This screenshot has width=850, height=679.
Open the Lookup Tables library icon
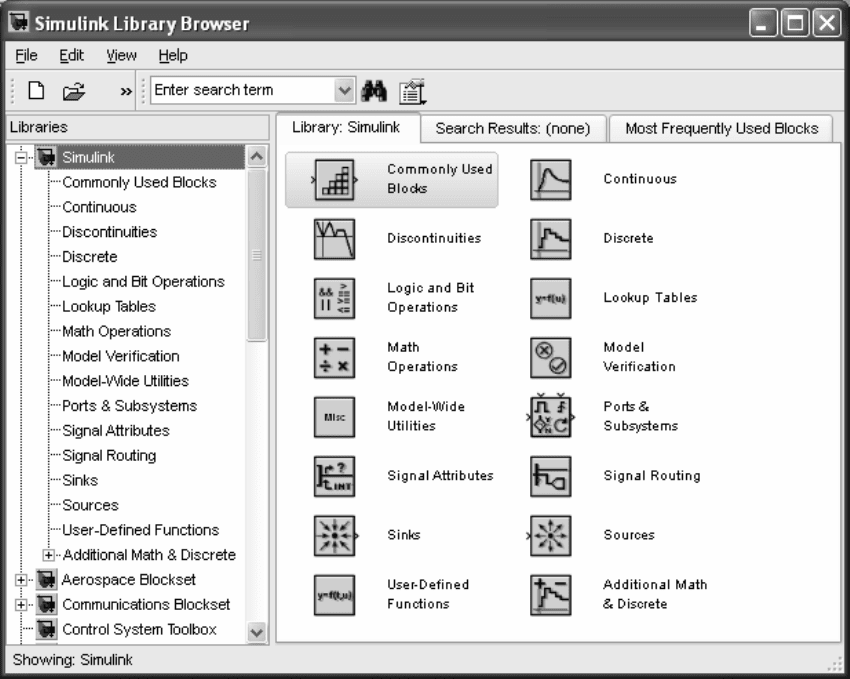coord(550,298)
